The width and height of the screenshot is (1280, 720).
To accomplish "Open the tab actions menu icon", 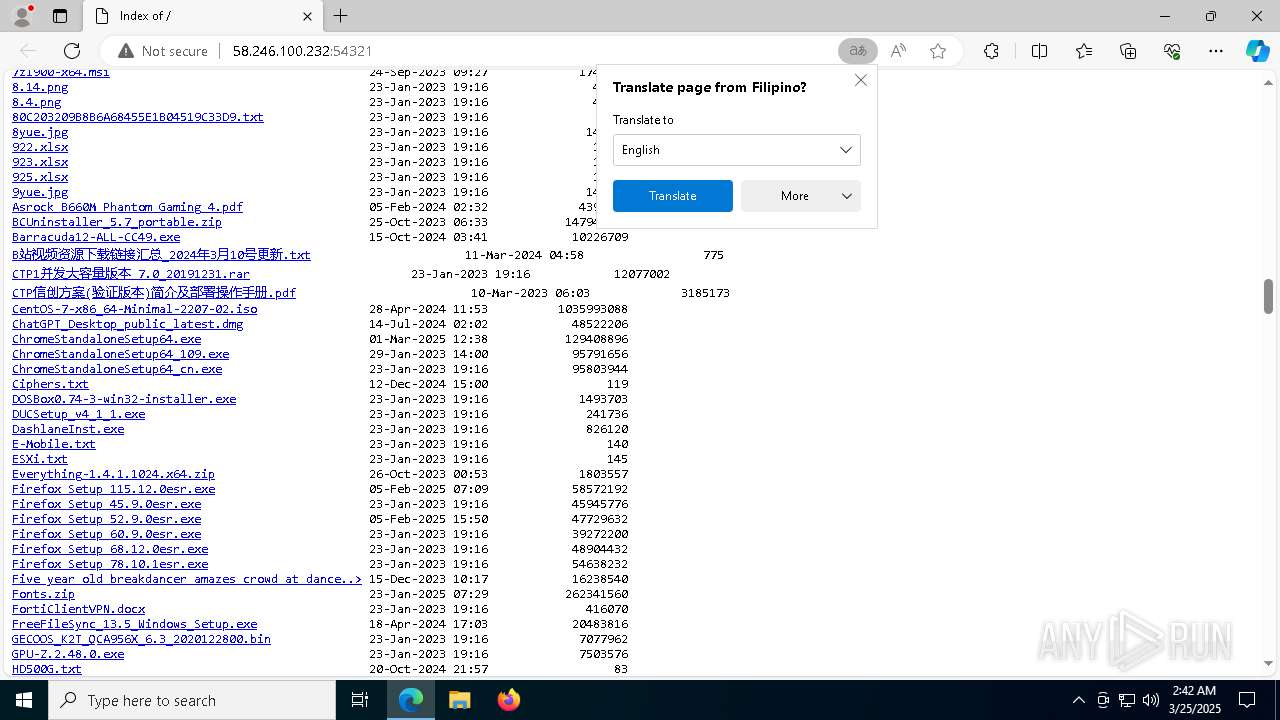I will (60, 16).
